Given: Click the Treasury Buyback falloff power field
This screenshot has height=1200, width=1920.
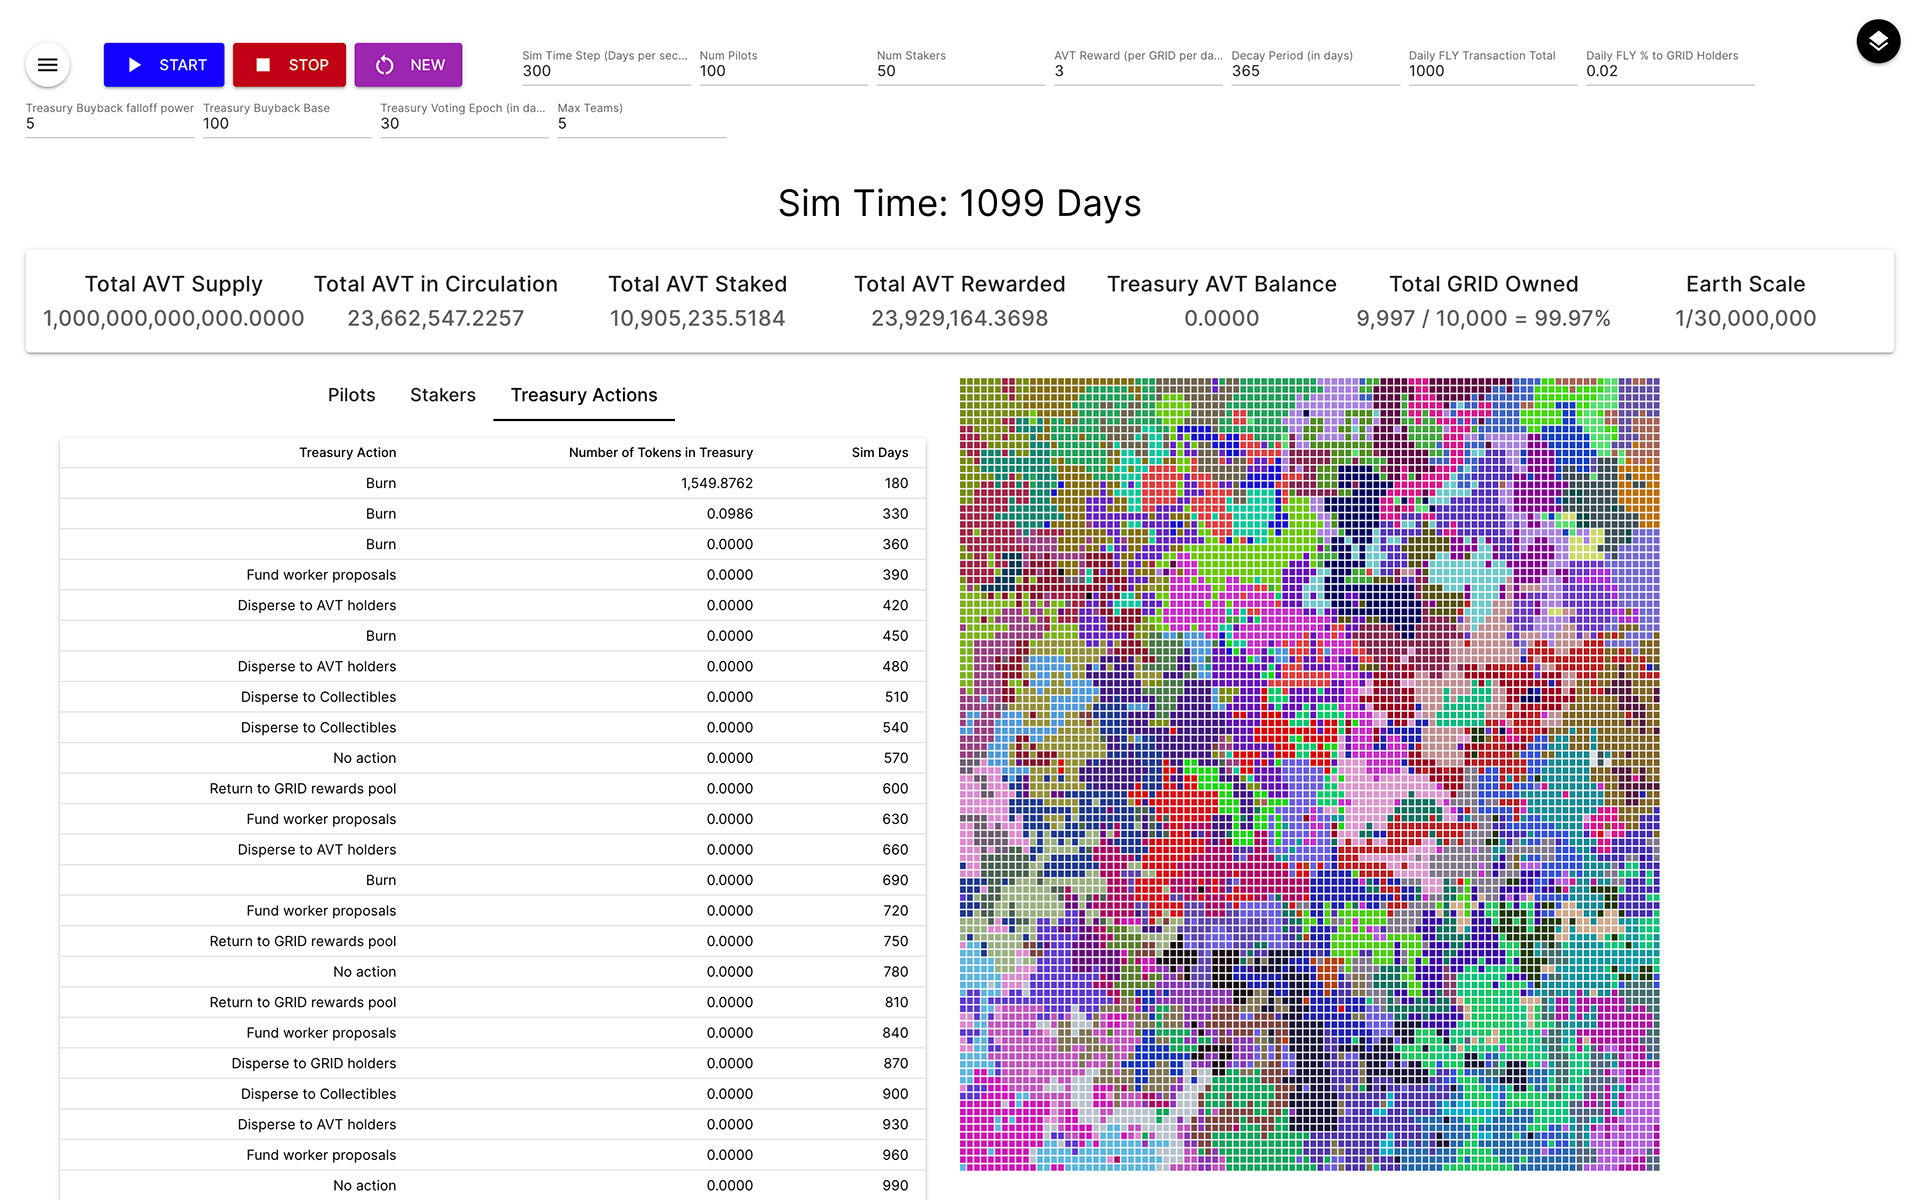Looking at the screenshot, I should point(109,124).
